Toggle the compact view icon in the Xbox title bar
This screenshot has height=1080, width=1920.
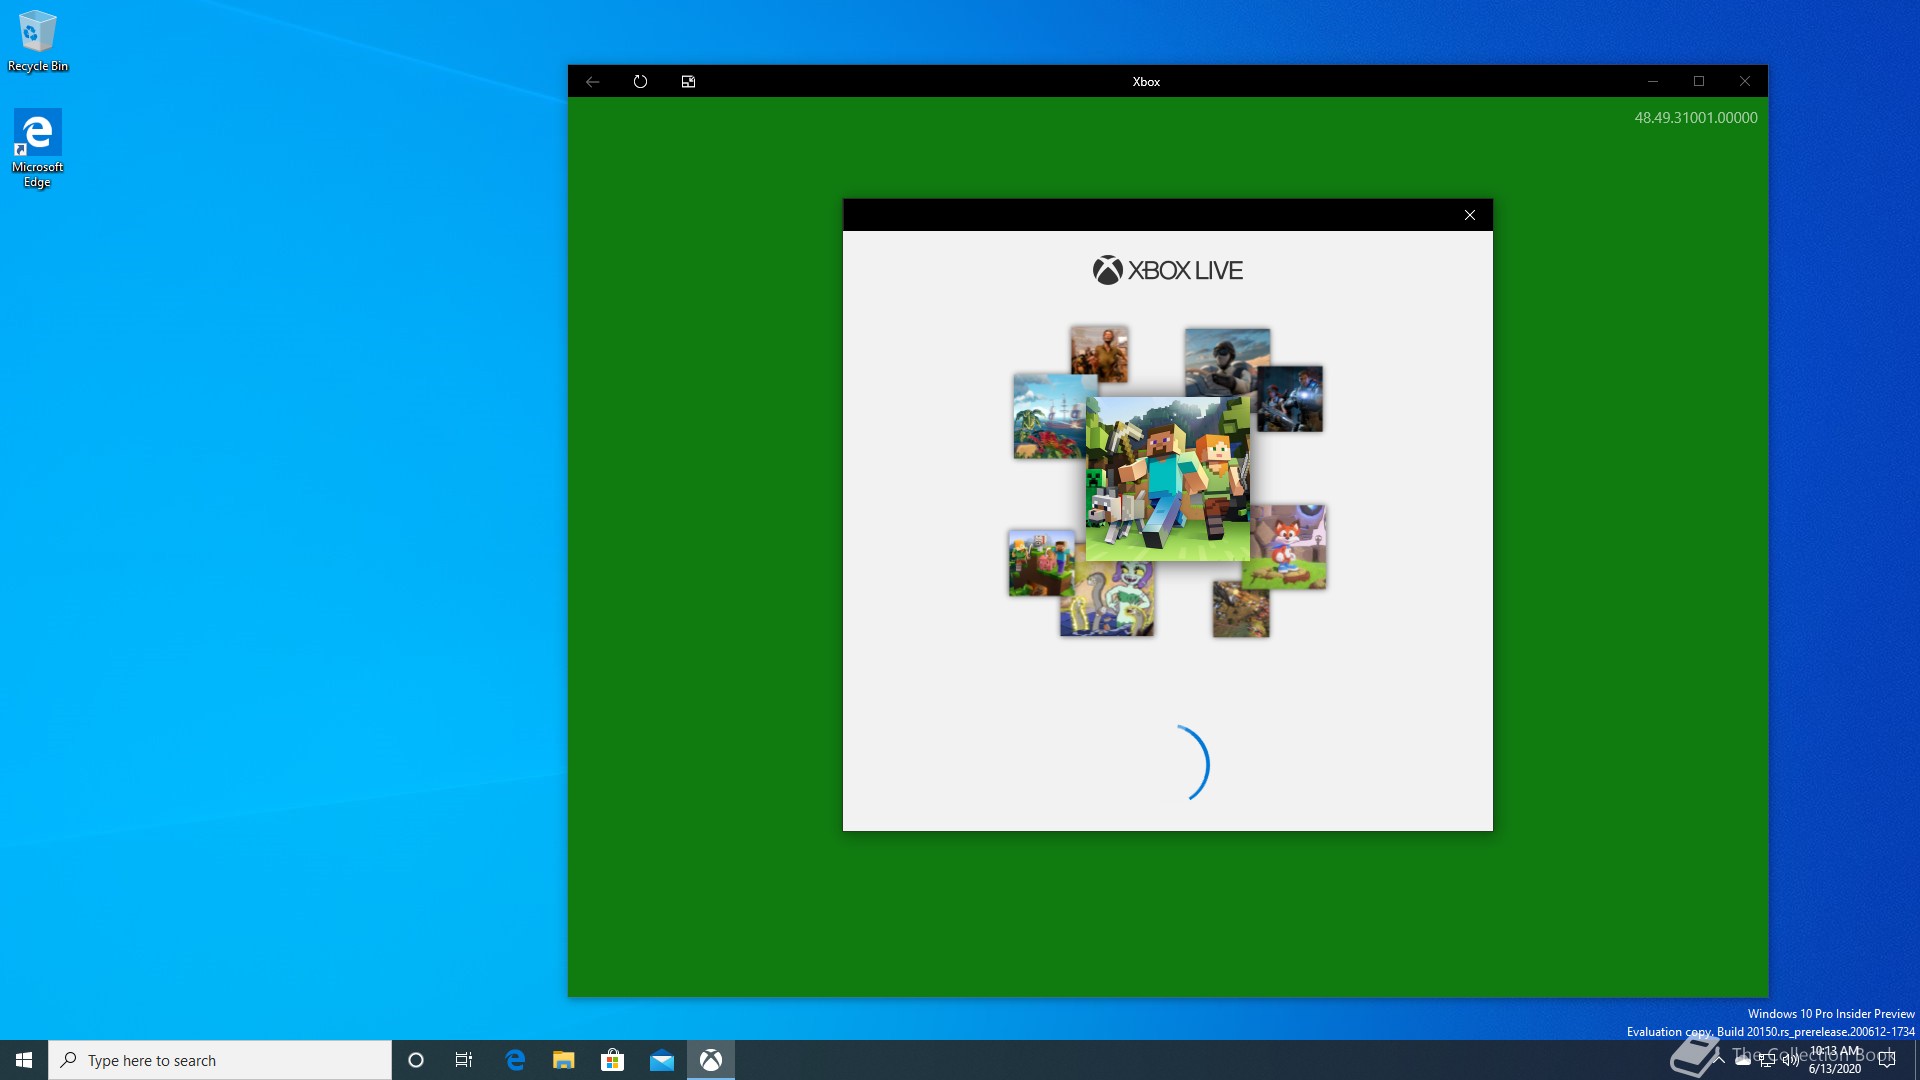tap(688, 82)
